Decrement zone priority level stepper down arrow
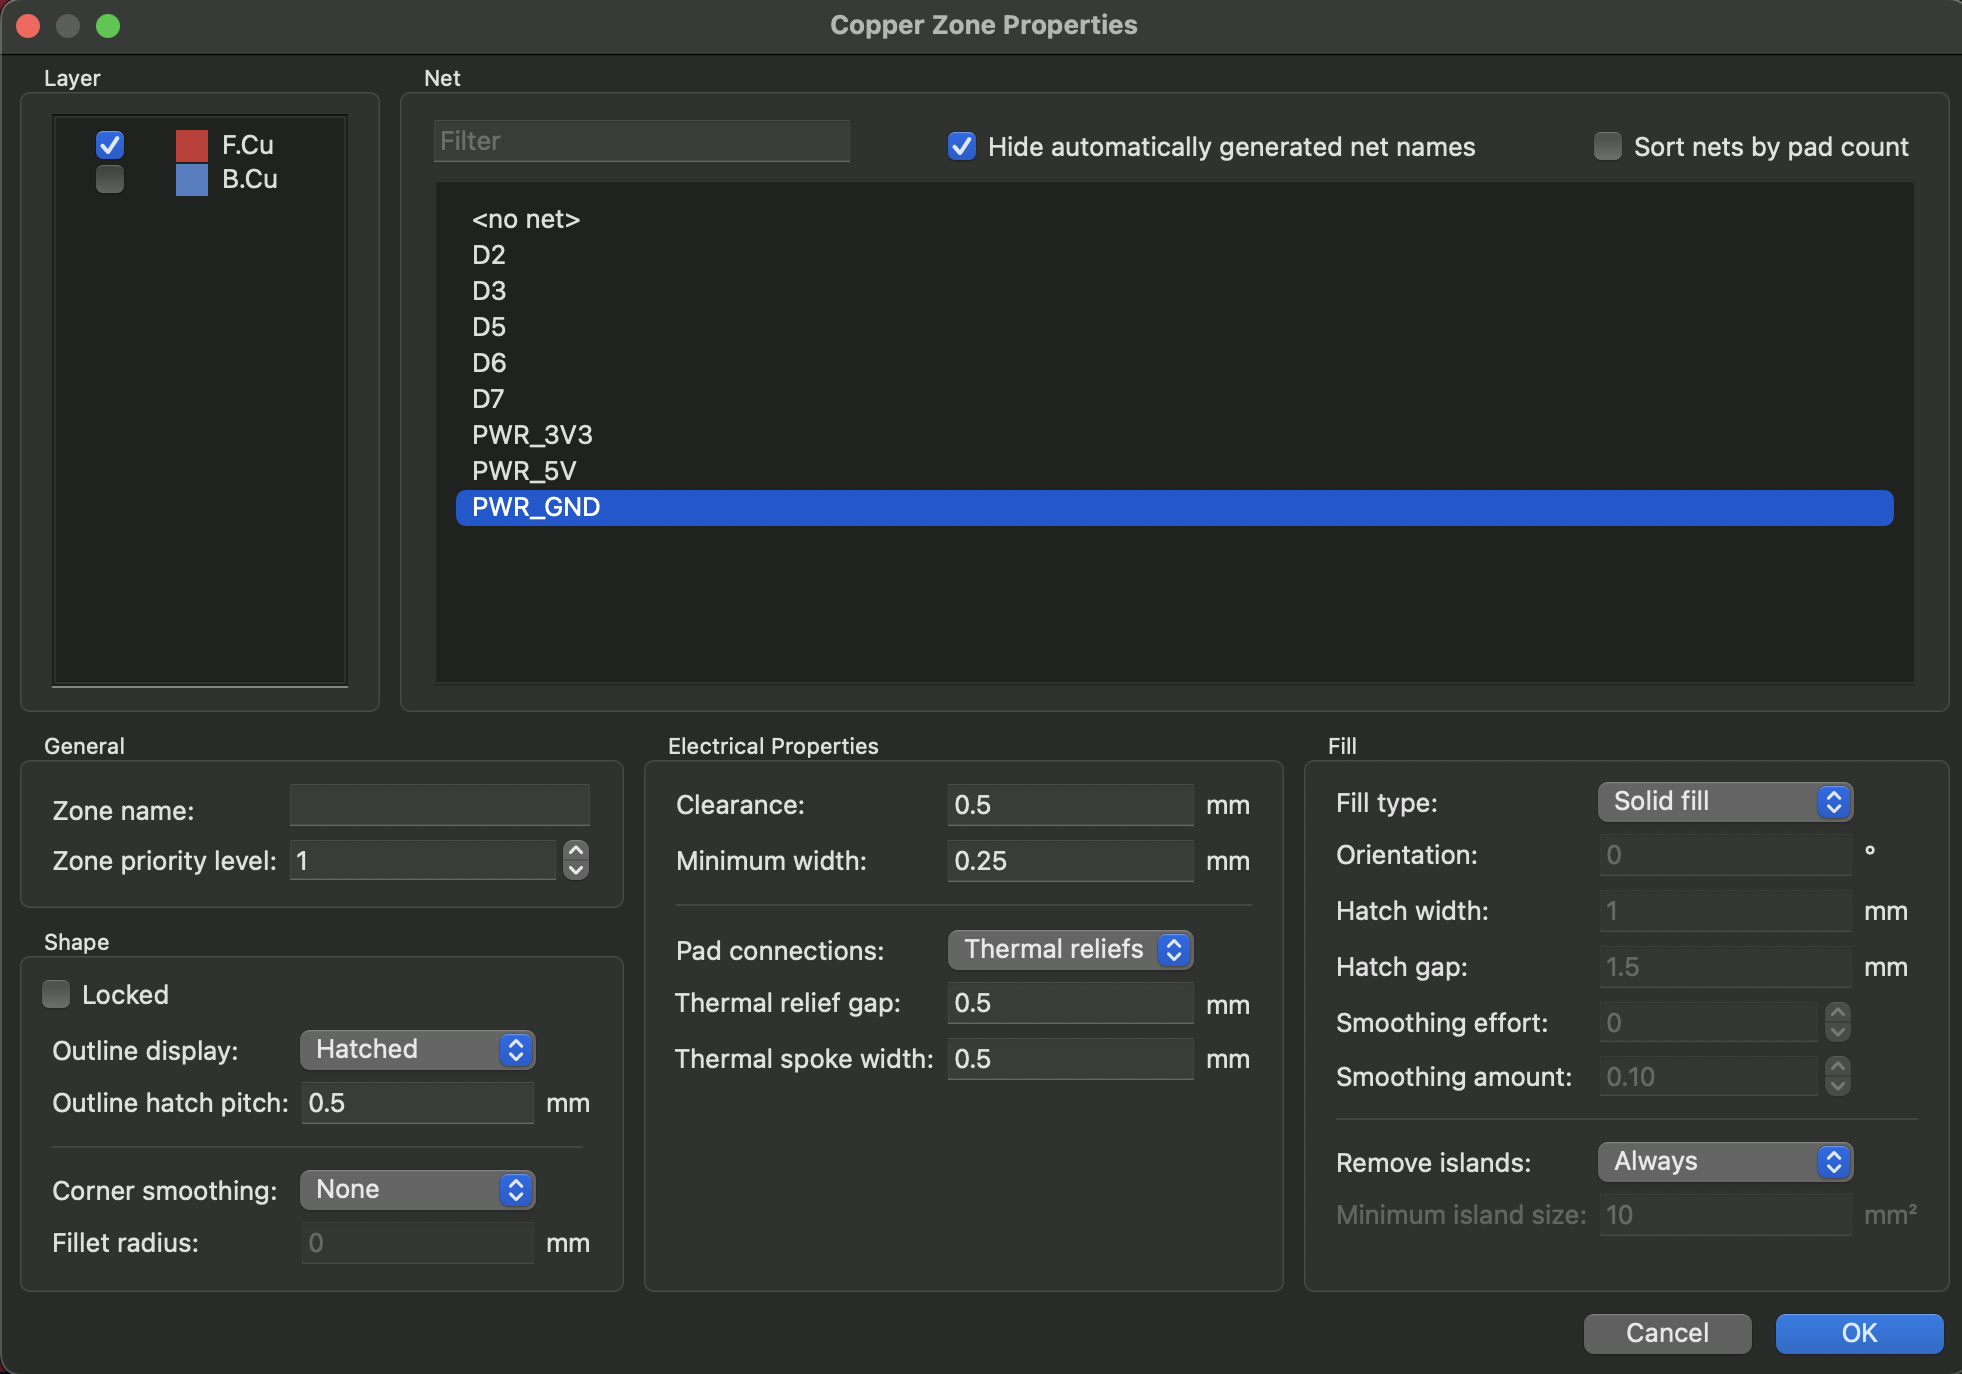 coord(576,870)
